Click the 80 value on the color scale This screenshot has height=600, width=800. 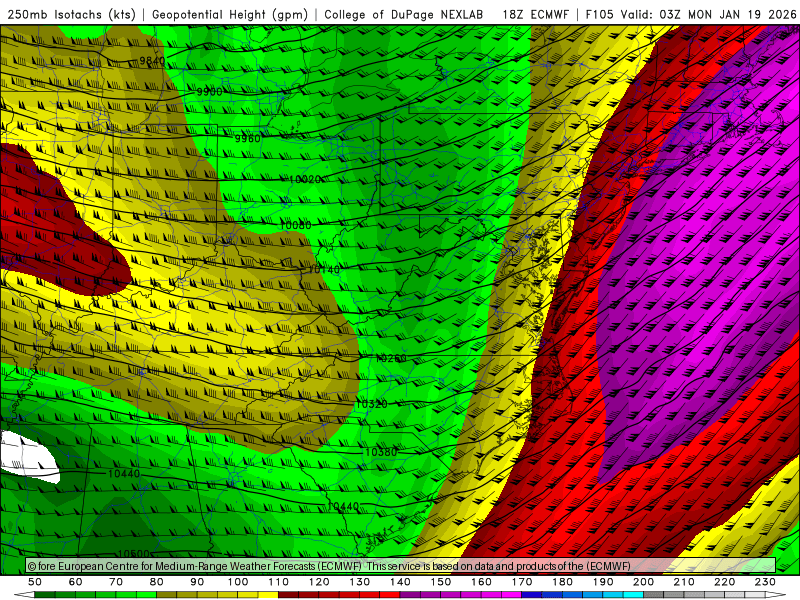click(x=157, y=582)
